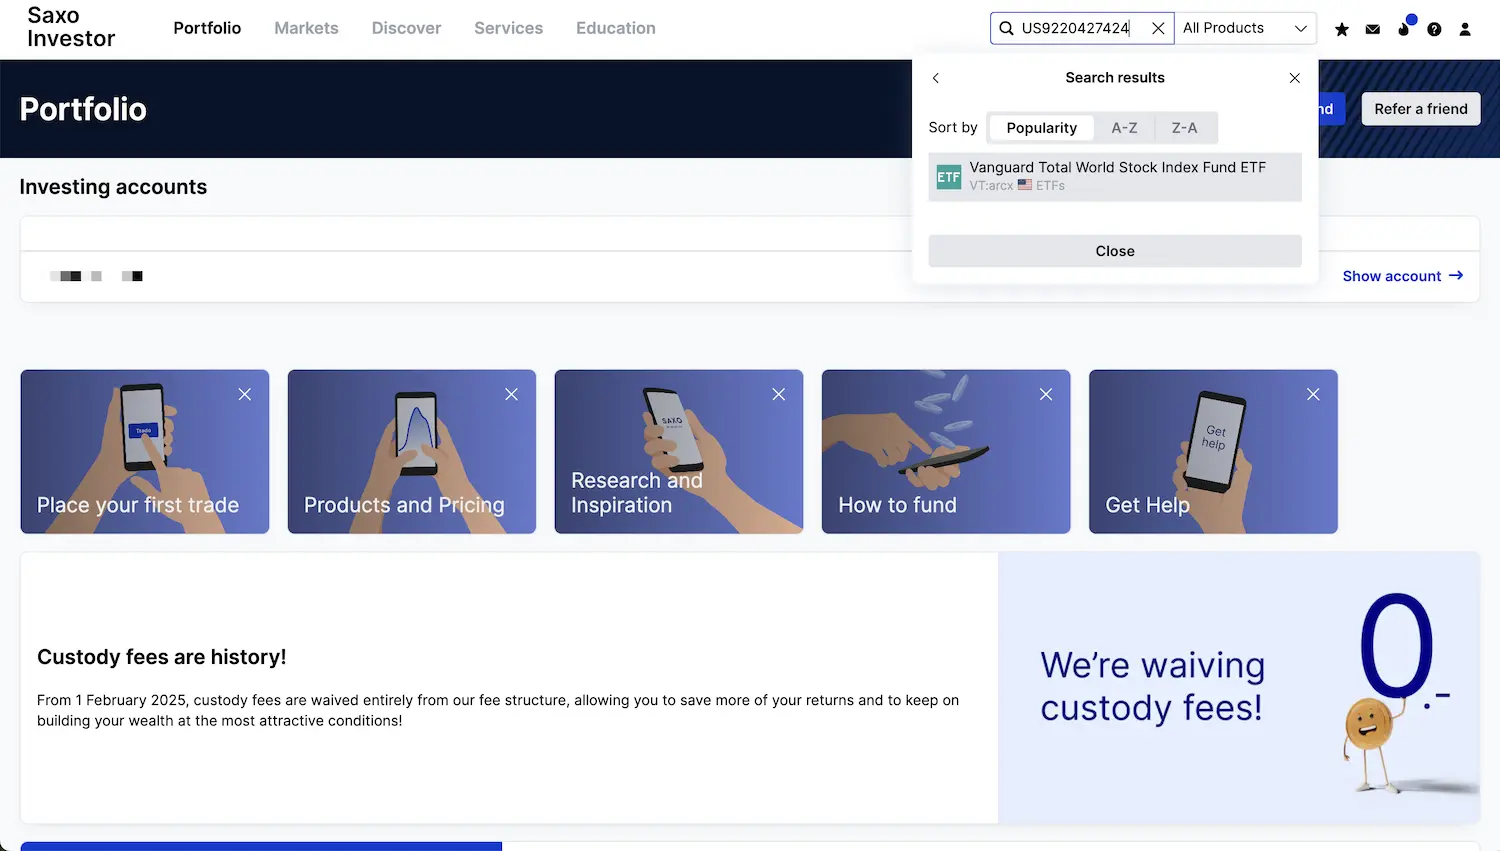The height and width of the screenshot is (851, 1500).
Task: Click the We're waiving custody fees banner
Action: [x=1239, y=688]
